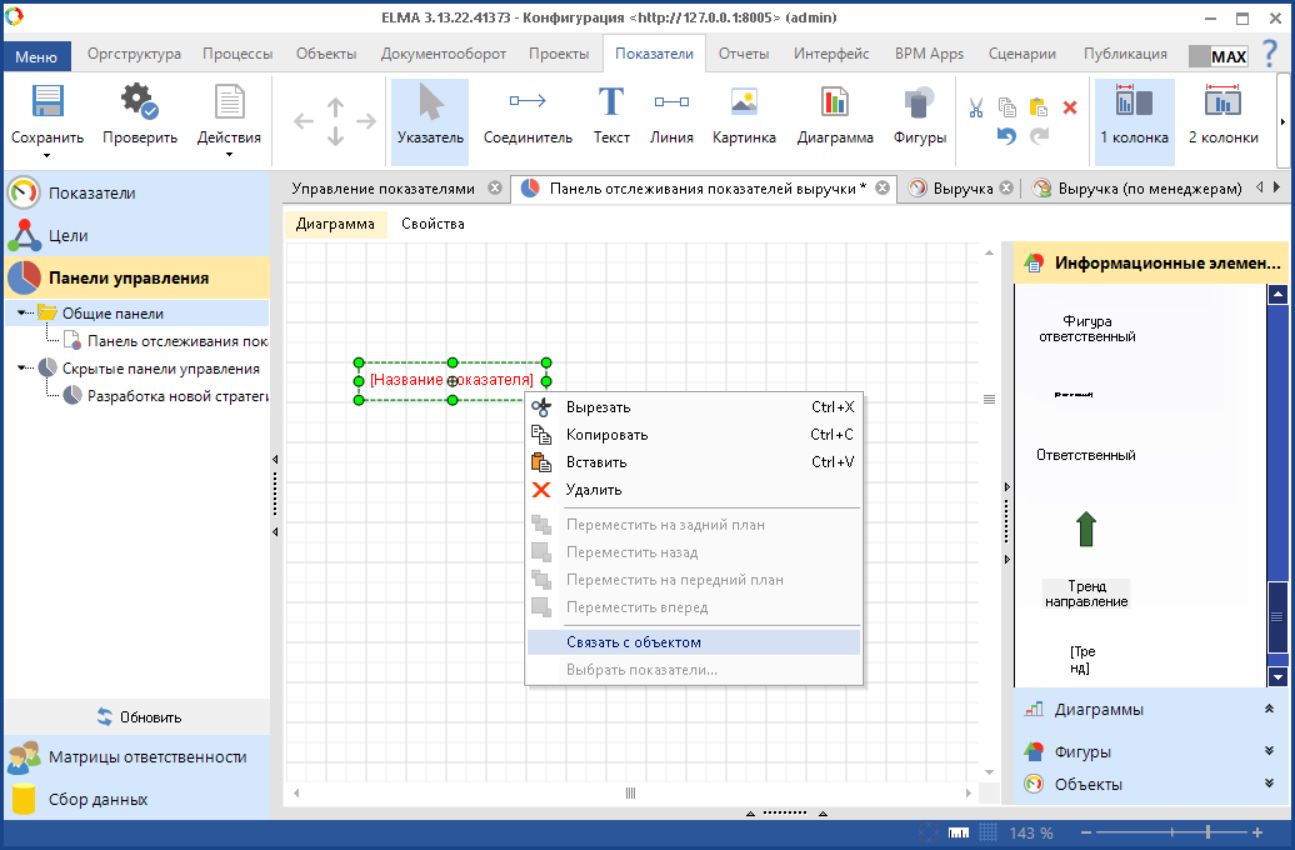This screenshot has width=1295, height=850.
Task: Open dropdown arrow under Сохранить
Action: 47,155
